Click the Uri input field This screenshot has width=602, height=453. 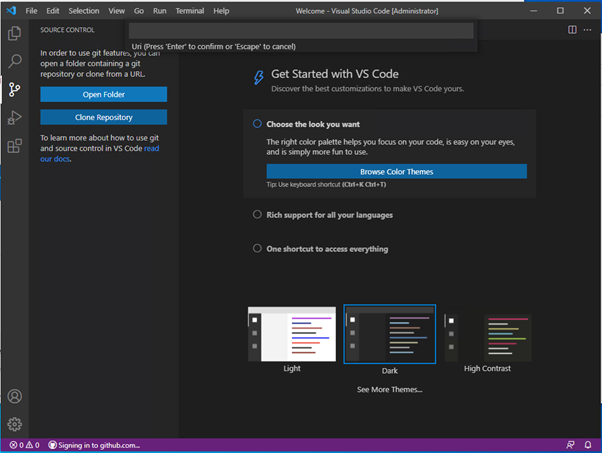[302, 30]
